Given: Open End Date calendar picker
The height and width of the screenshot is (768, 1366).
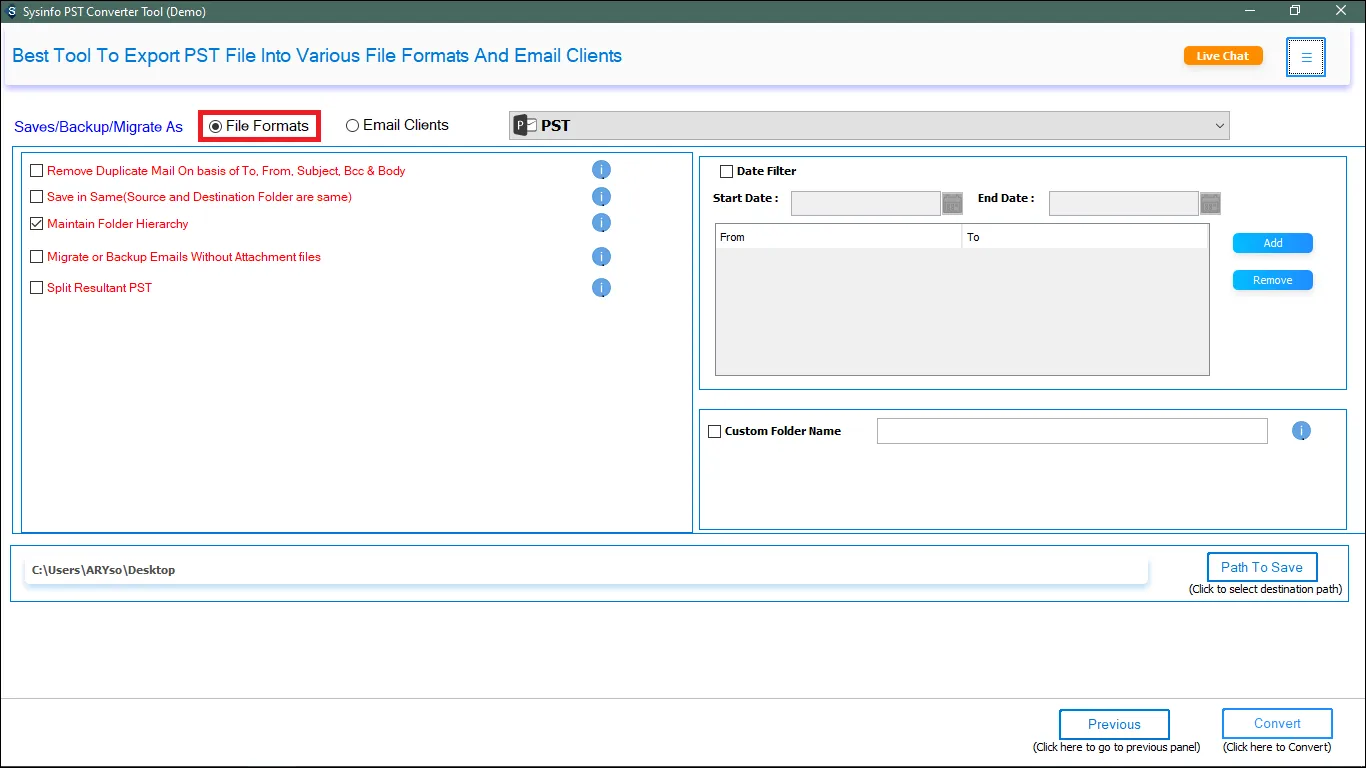Looking at the screenshot, I should [1210, 203].
